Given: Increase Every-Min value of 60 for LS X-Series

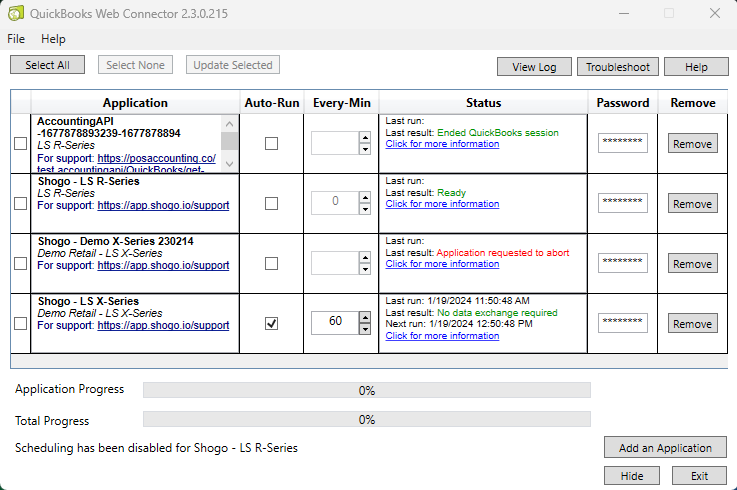Looking at the screenshot, I should [365, 317].
